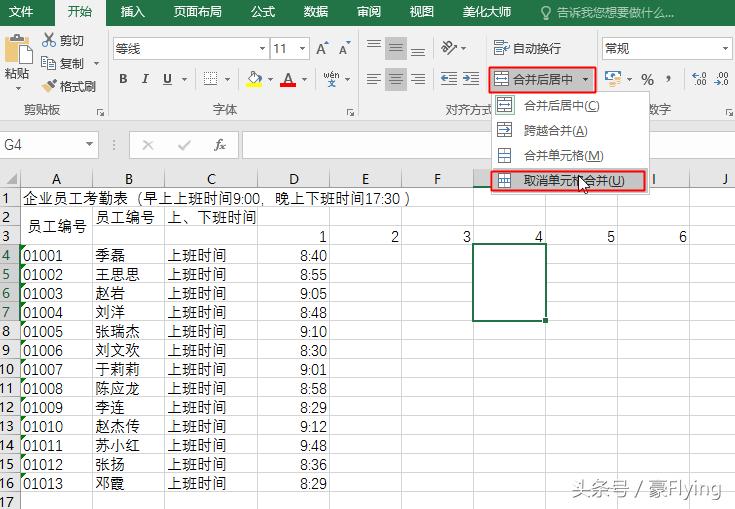Open the fill color dropdown arrow
The height and width of the screenshot is (509, 735).
pos(270,79)
